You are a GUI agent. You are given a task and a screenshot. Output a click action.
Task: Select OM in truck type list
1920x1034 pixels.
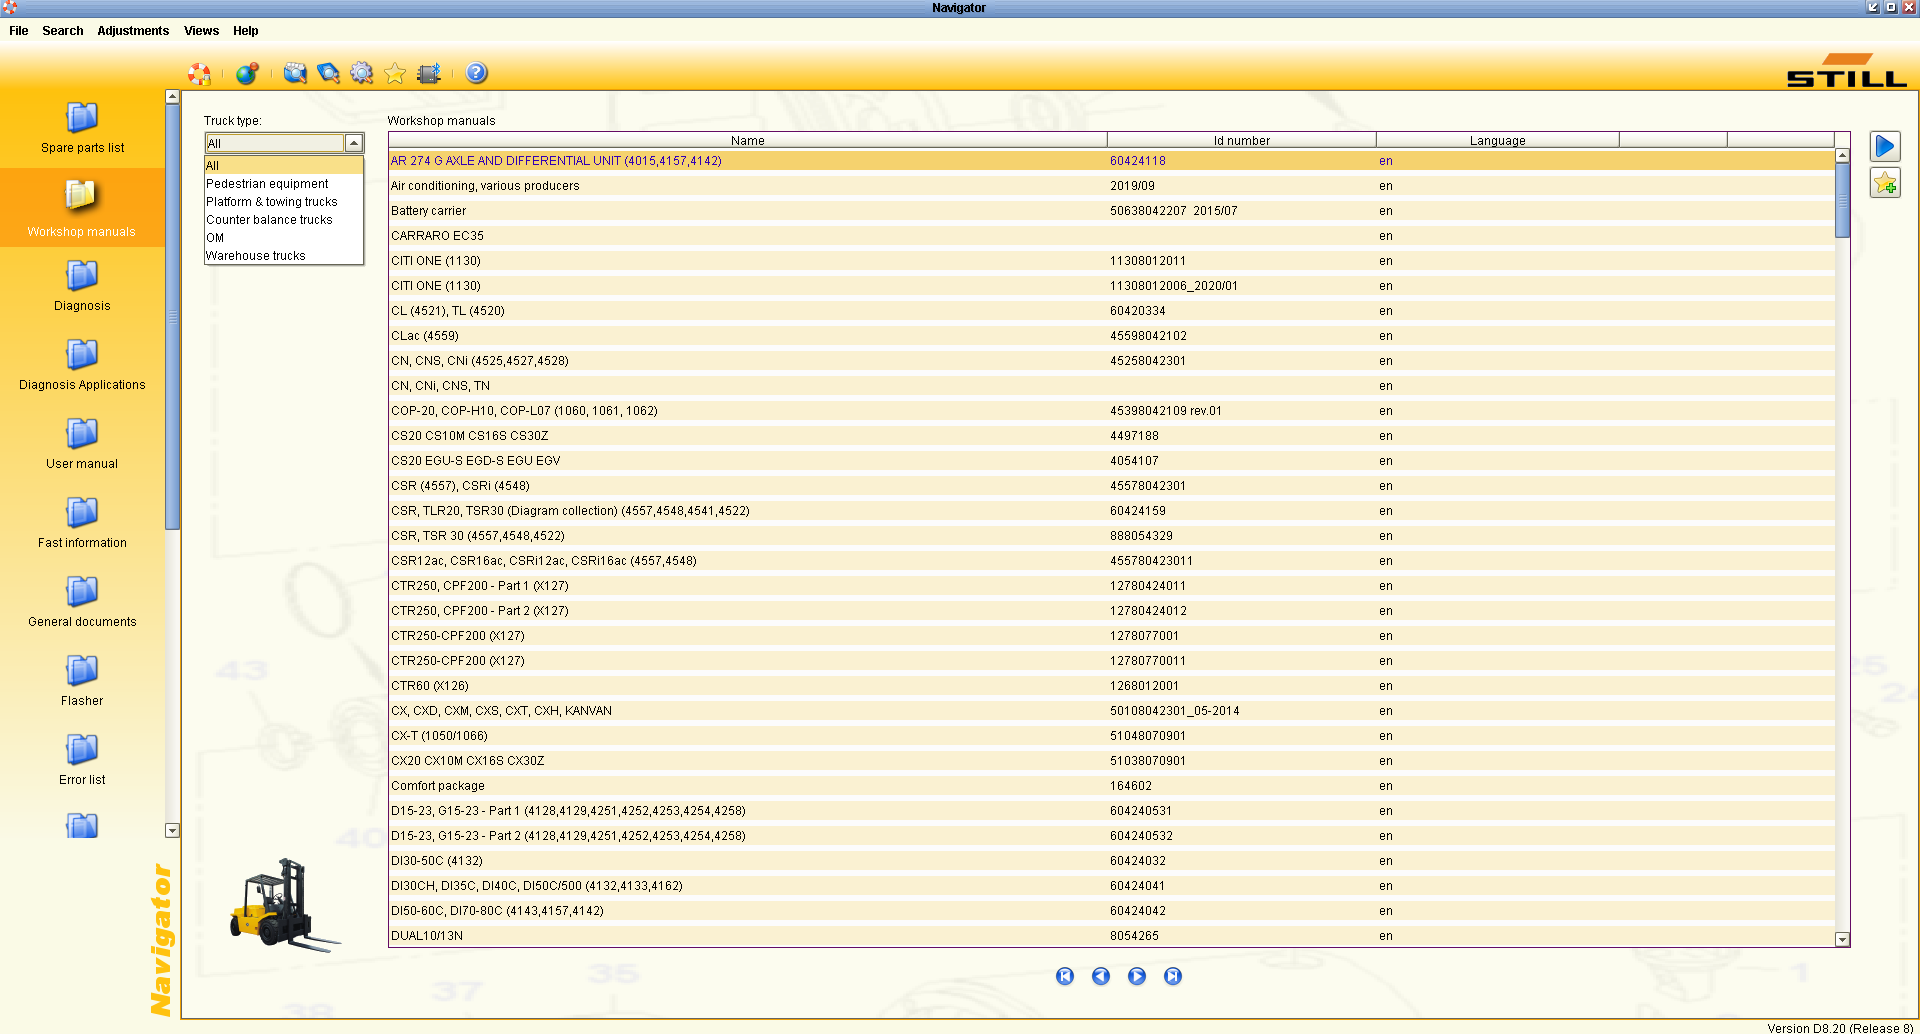pos(284,238)
